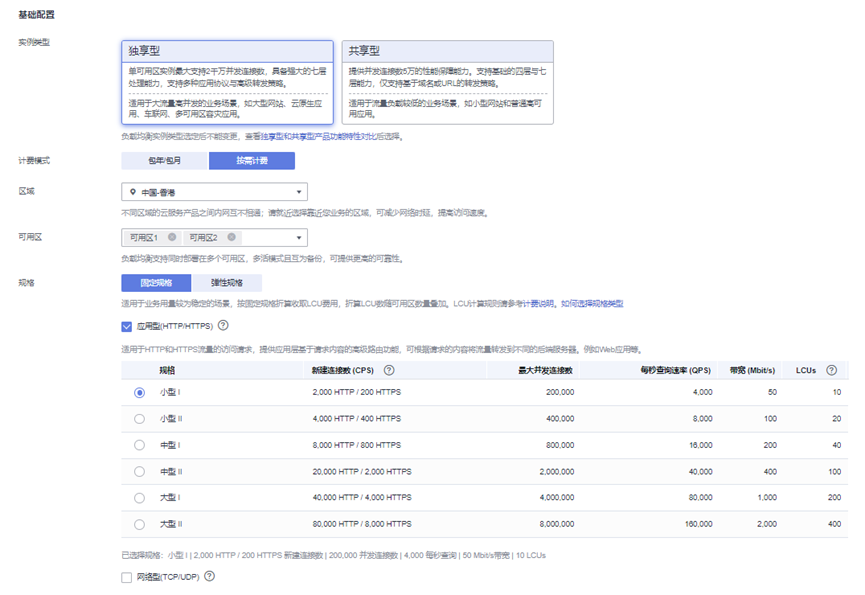Click the 带宽 (Mbit/s) column header

pyautogui.click(x=752, y=370)
